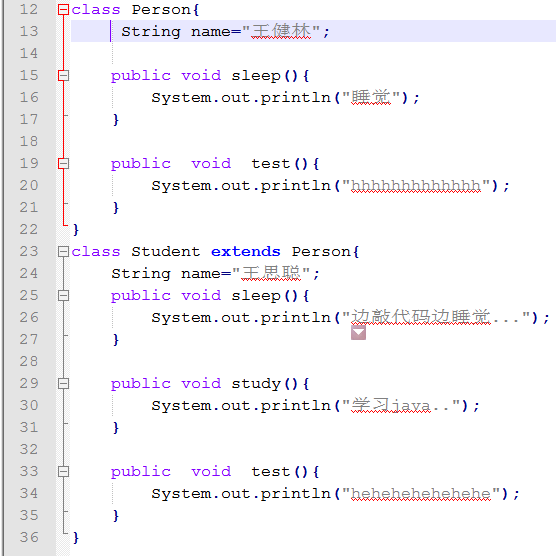Screen dimensions: 556x556
Task: Click the method name study on line 29
Action: [x=256, y=384]
